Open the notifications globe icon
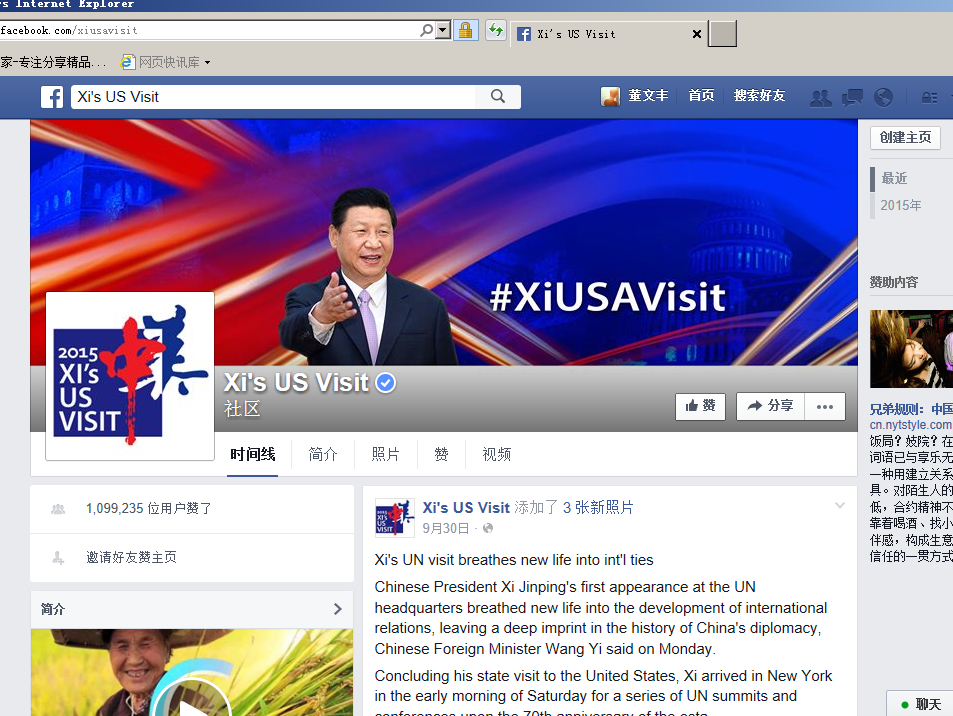The width and height of the screenshot is (953, 716). point(883,97)
